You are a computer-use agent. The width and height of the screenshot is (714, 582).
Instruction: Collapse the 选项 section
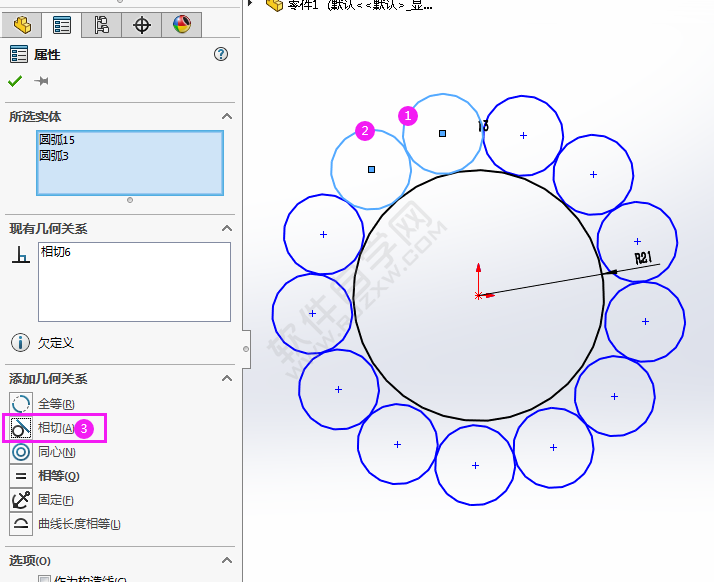coord(226,561)
